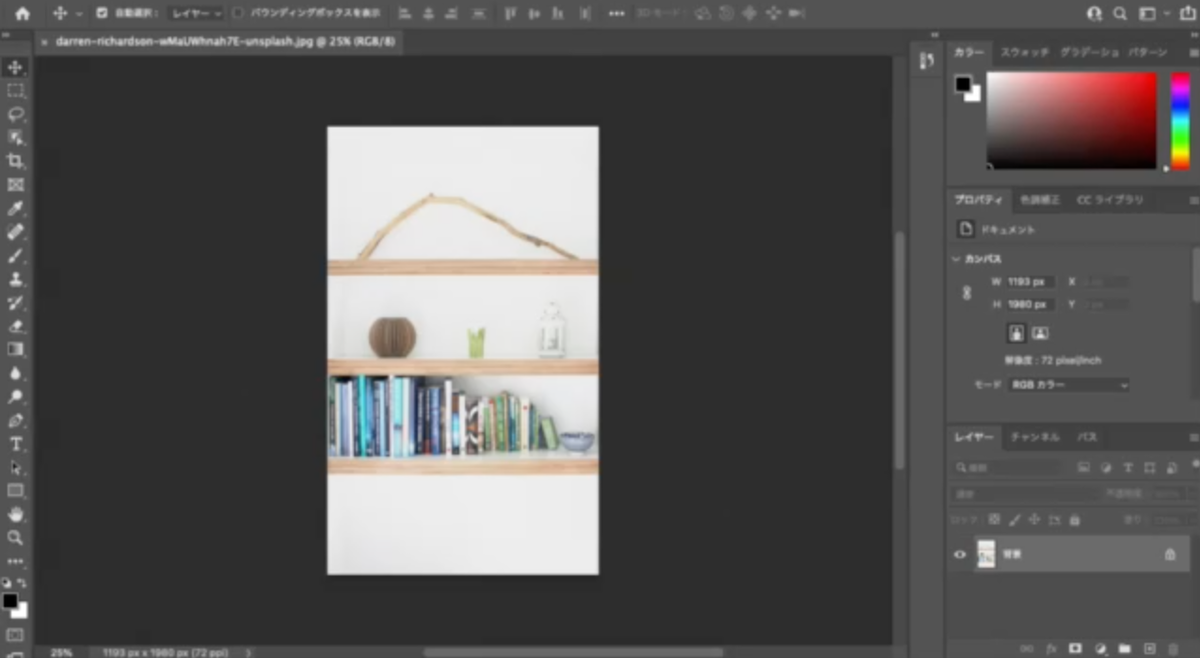Viewport: 1200px width, 658px height.
Task: Expand the status bar arrow
Action: pos(249,652)
